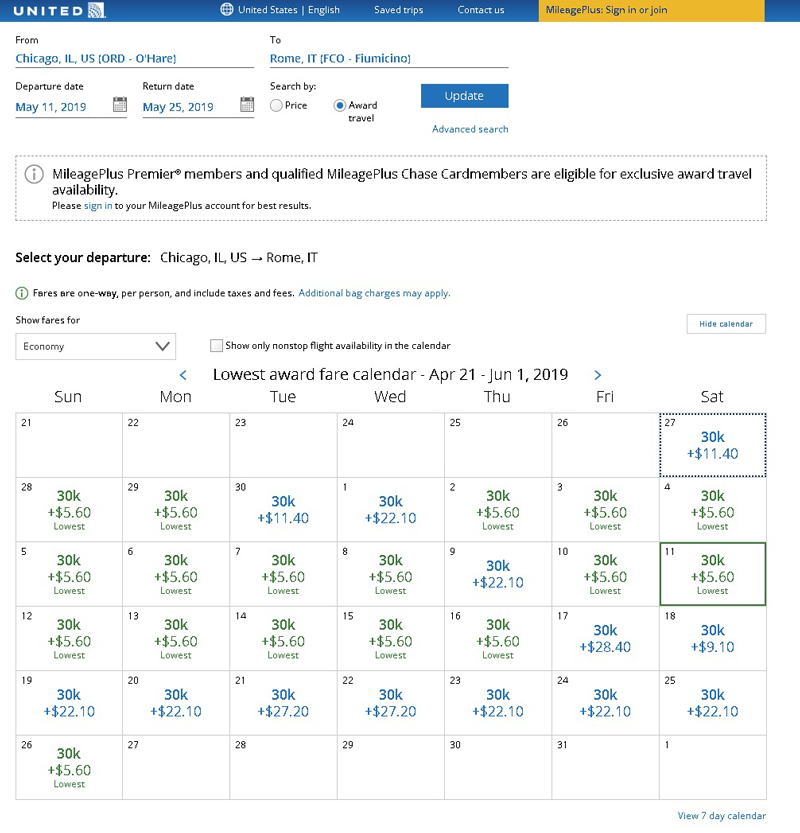Screen dimensions: 800x833
Task: Open the Saved trips menu
Action: 398,10
